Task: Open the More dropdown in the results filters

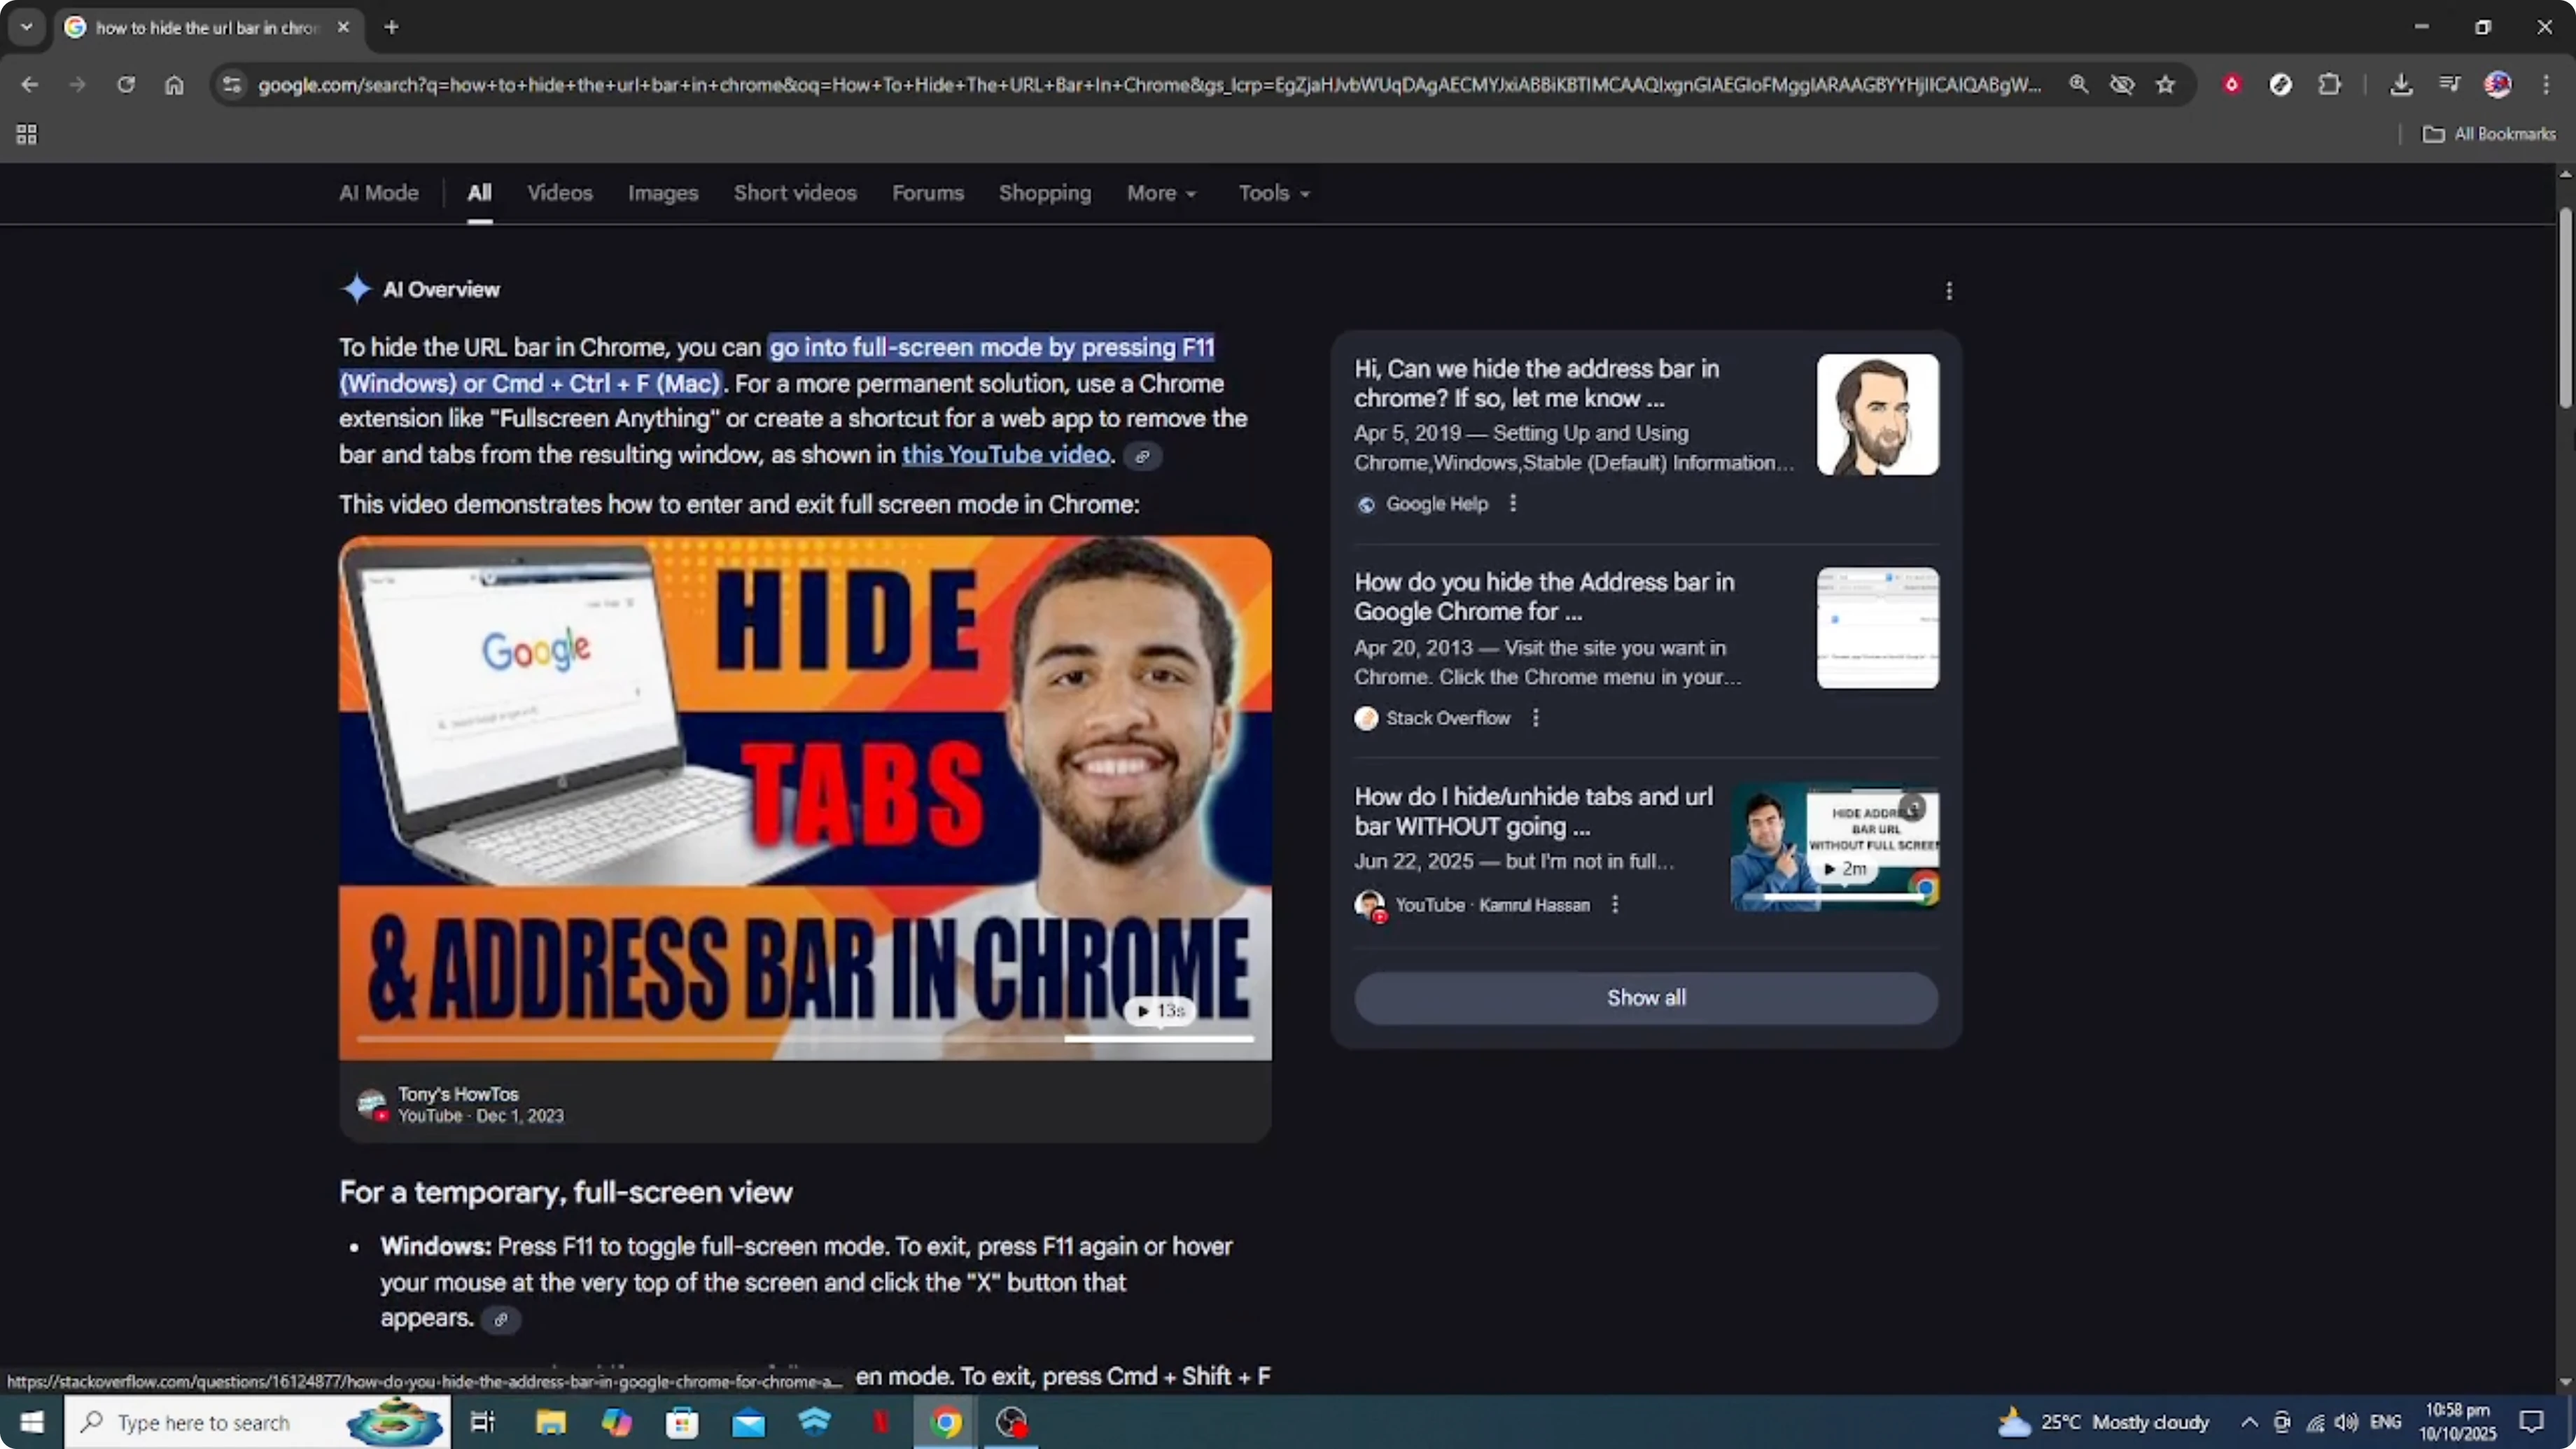Action: pyautogui.click(x=1160, y=193)
